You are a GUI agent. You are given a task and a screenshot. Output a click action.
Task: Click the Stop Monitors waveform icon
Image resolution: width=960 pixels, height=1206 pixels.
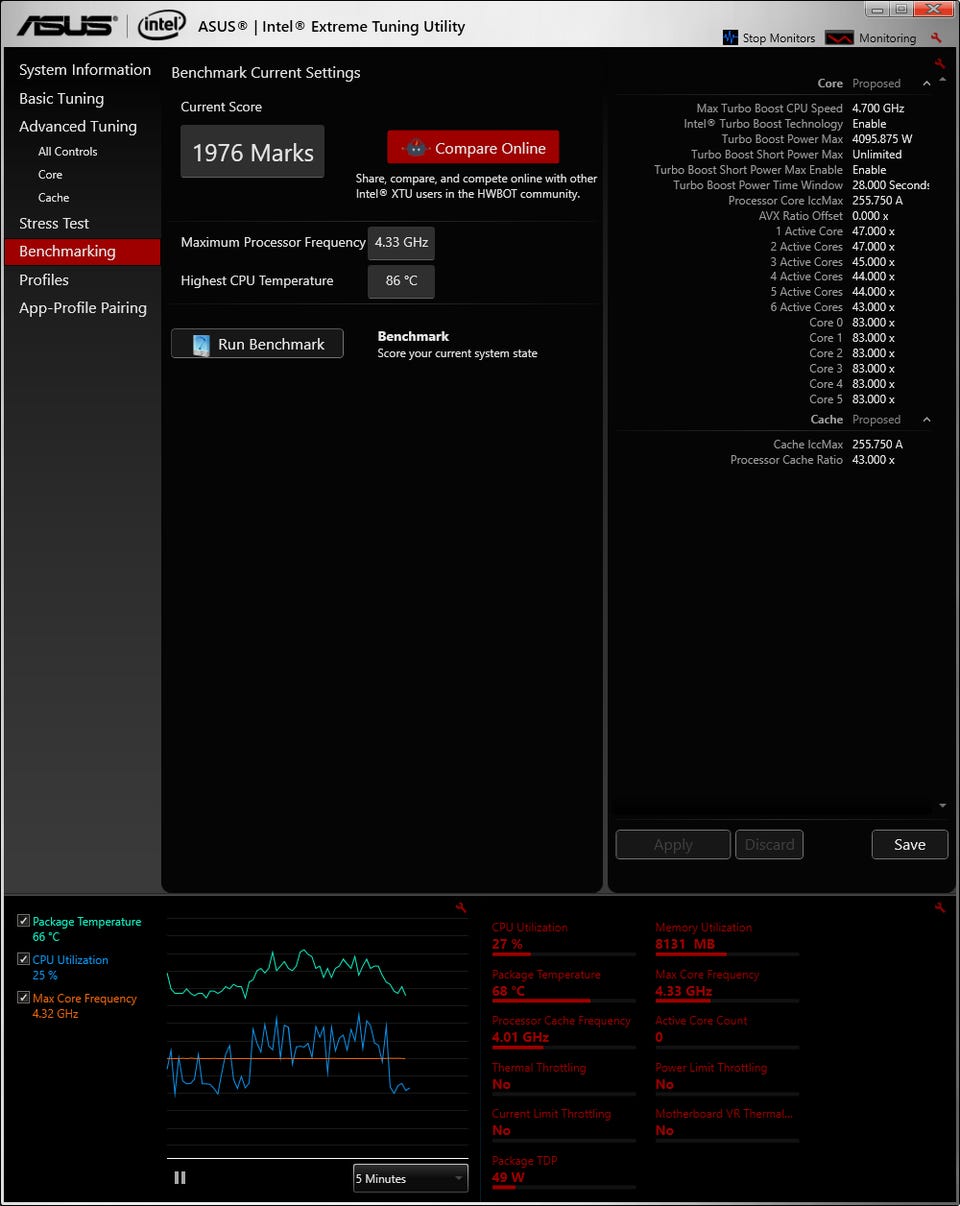[x=730, y=38]
